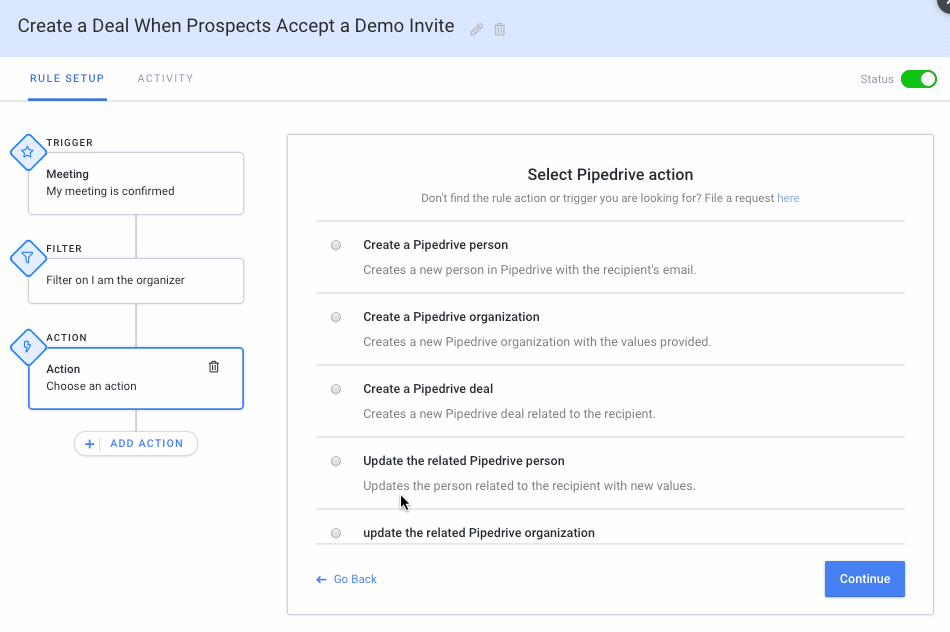Choose update the related Pipedrive organization option
The height and width of the screenshot is (632, 950).
point(336,533)
